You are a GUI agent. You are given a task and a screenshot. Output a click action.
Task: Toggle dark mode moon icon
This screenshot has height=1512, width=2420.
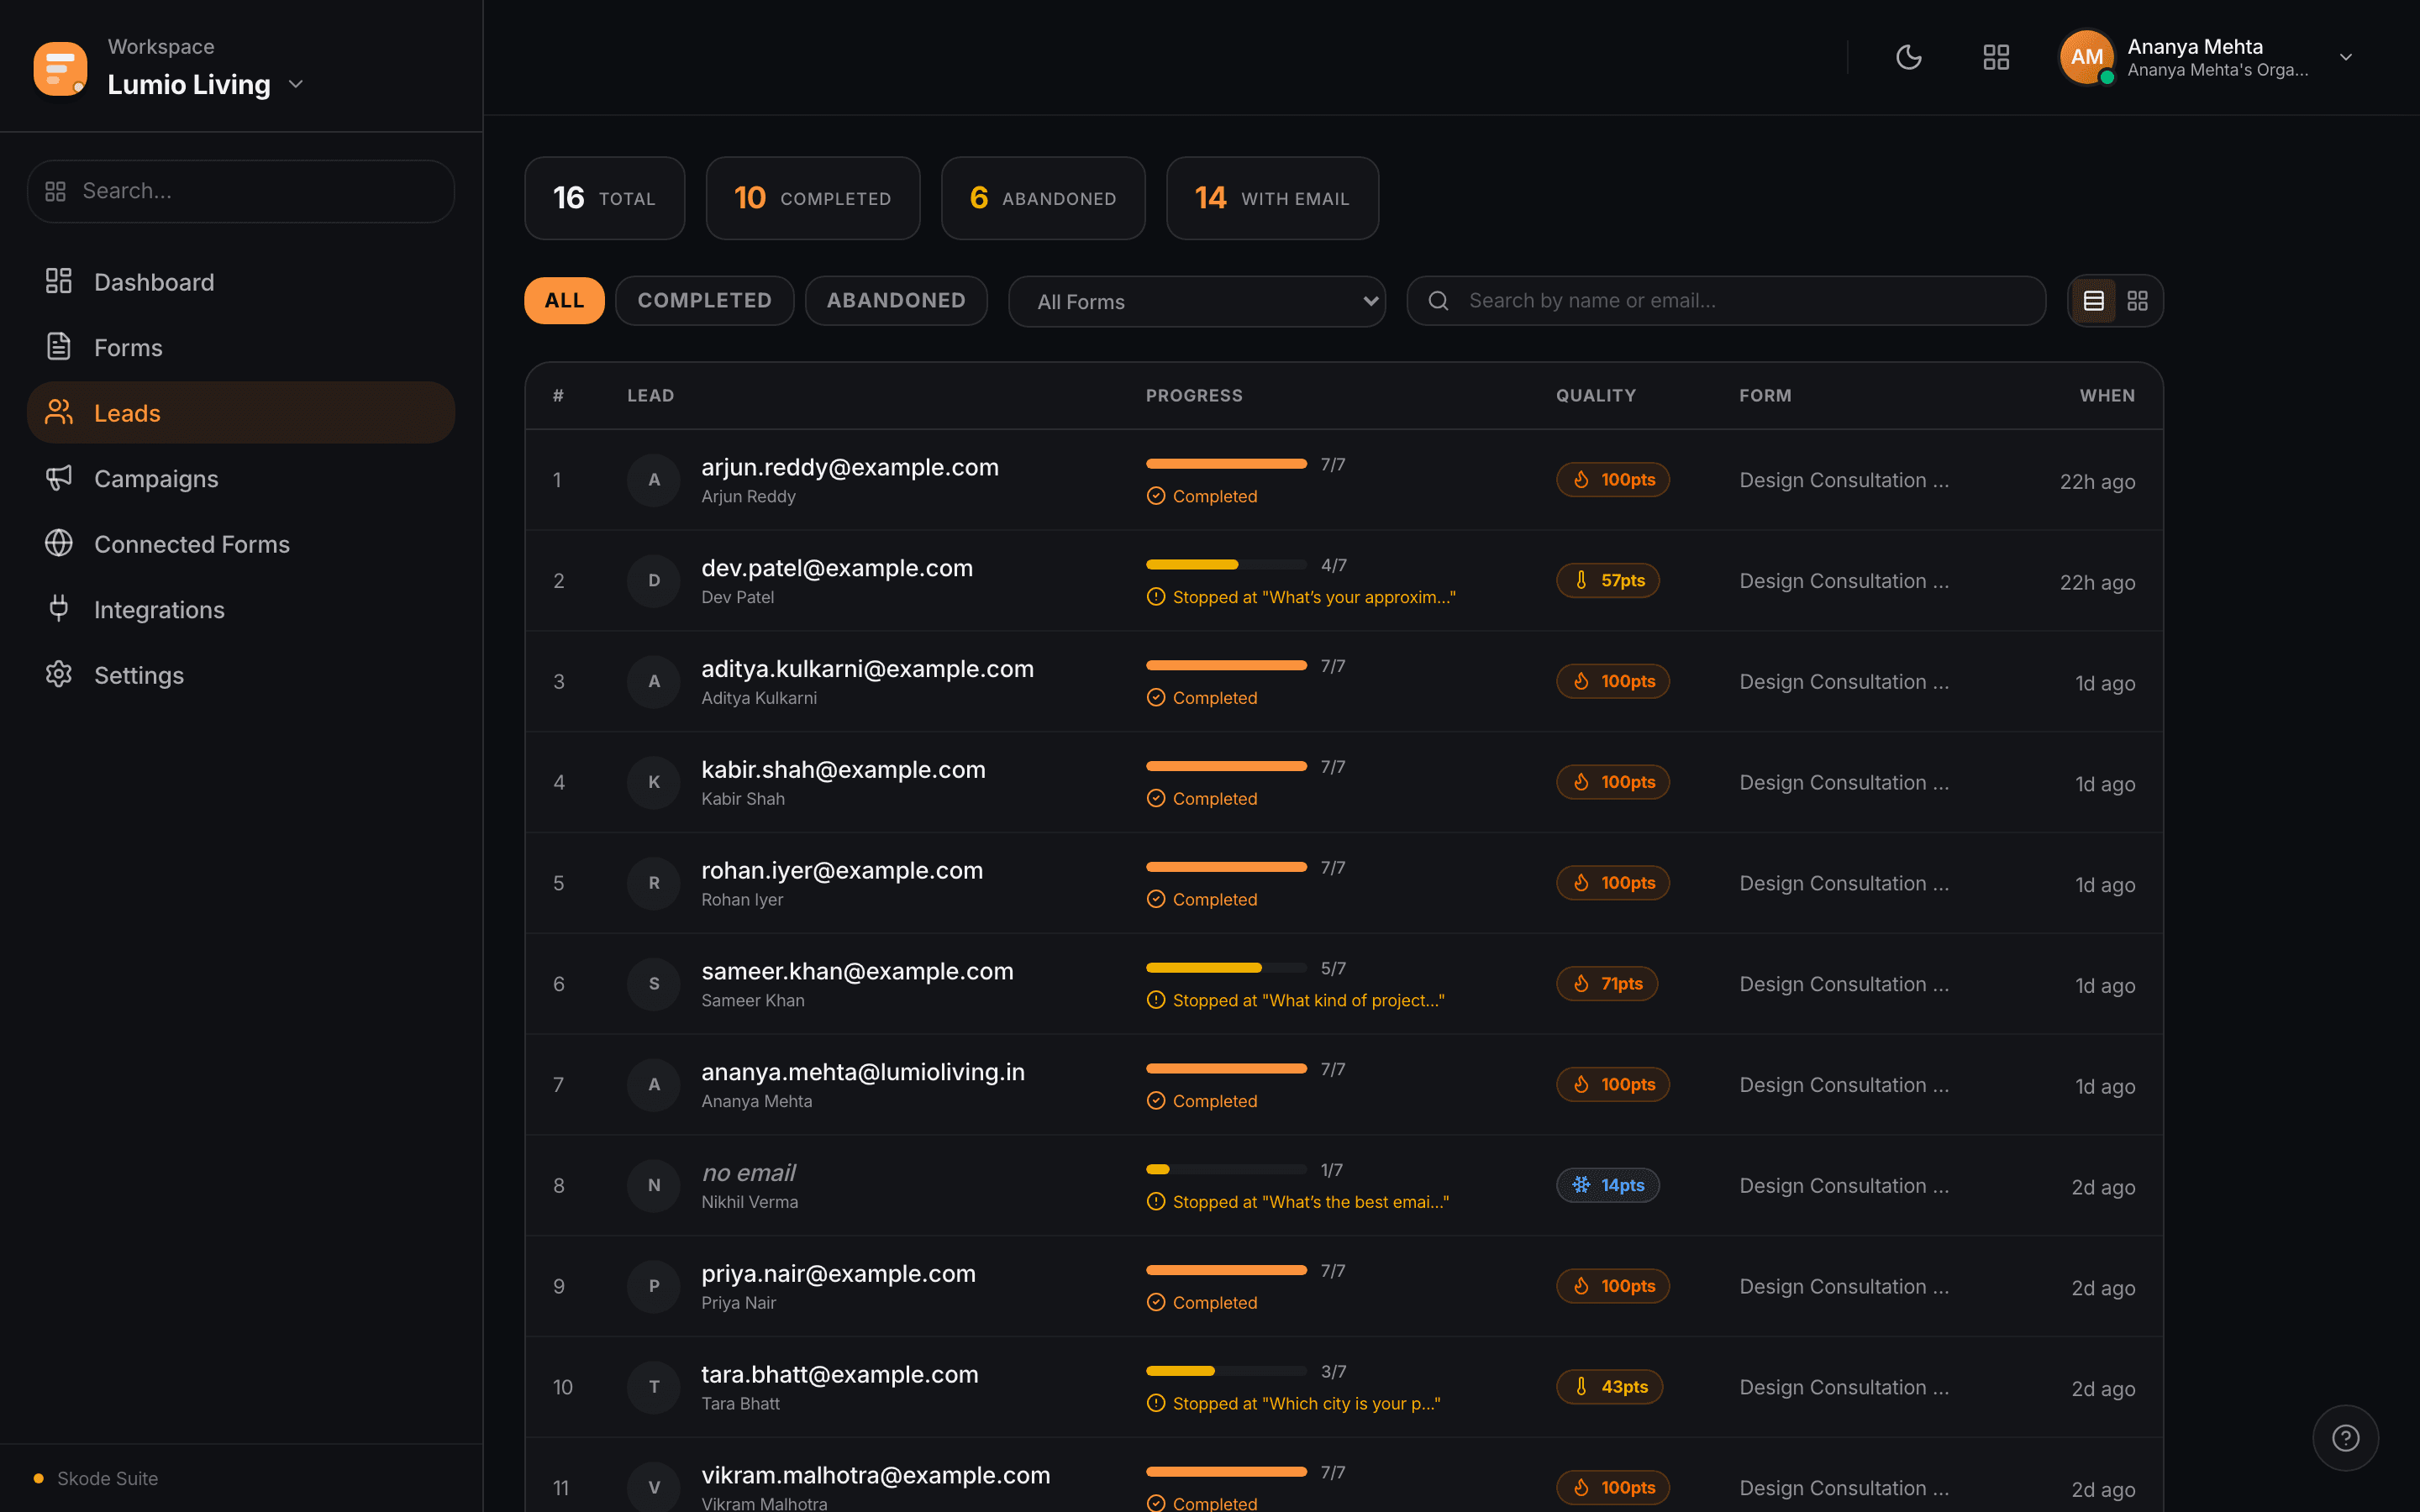[x=1908, y=57]
